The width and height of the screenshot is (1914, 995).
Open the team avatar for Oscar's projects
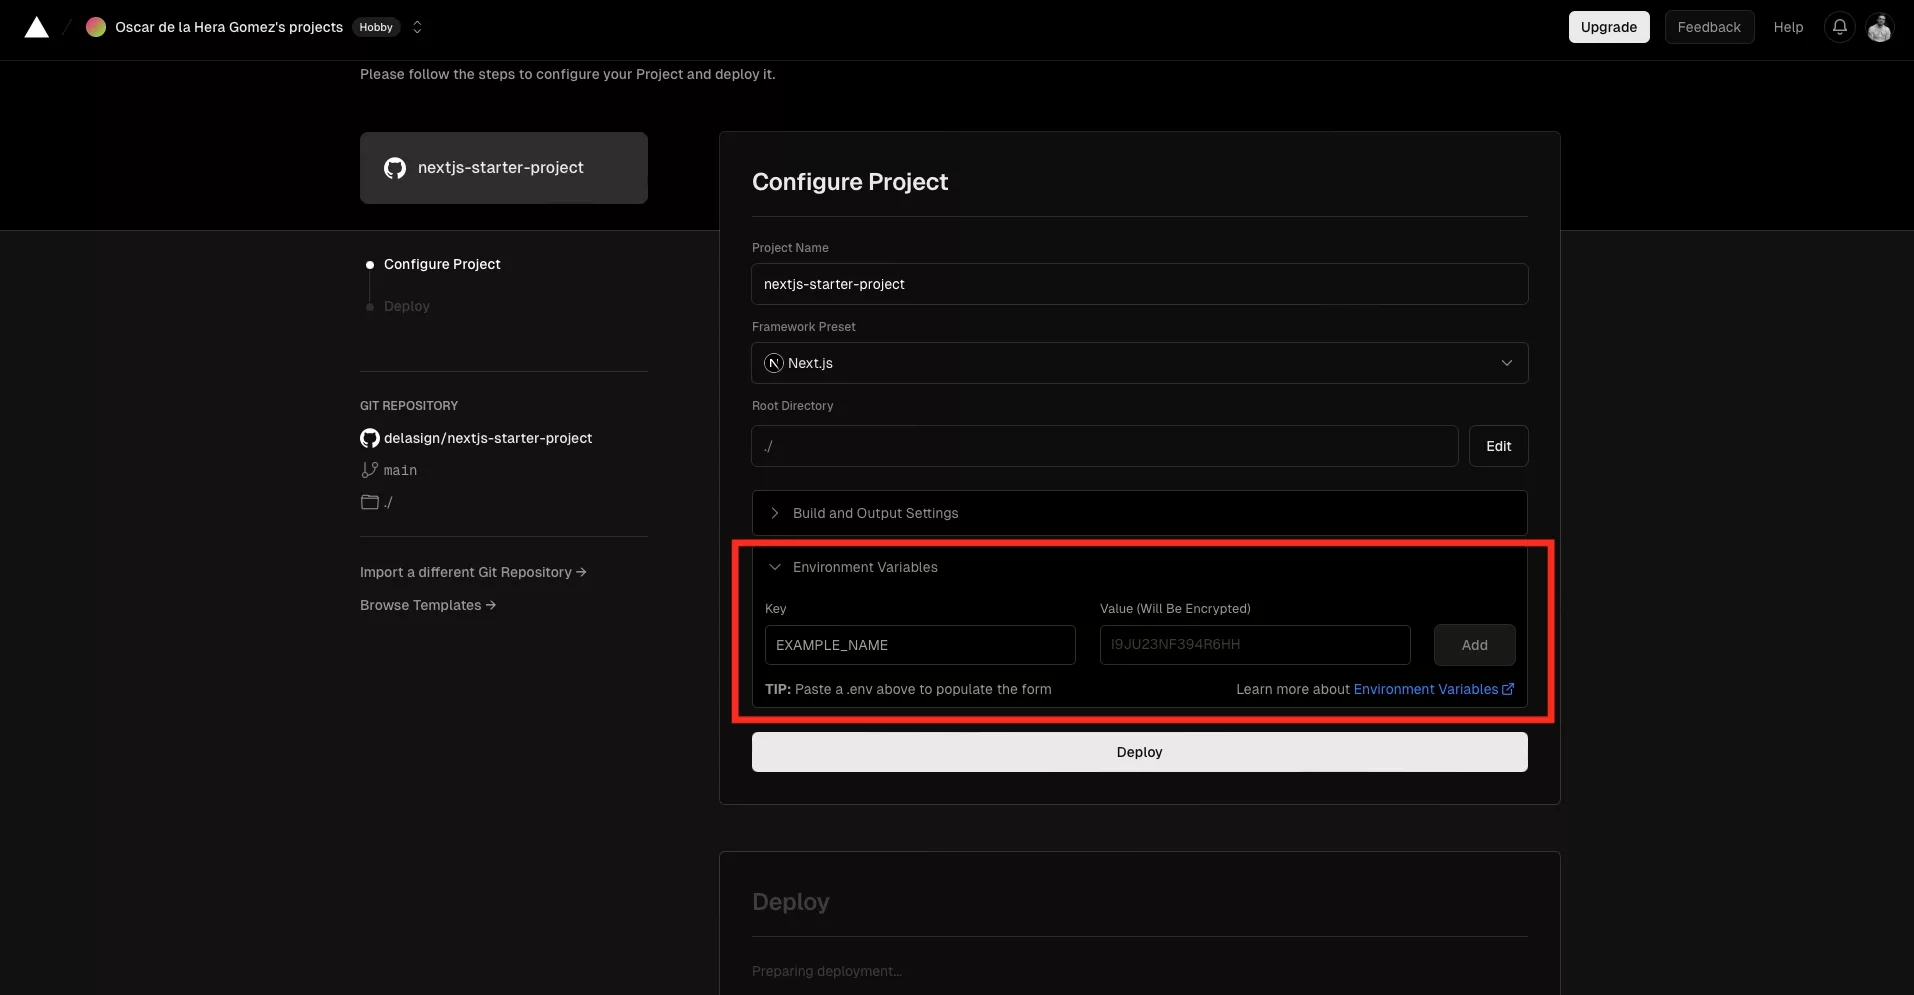tap(96, 27)
